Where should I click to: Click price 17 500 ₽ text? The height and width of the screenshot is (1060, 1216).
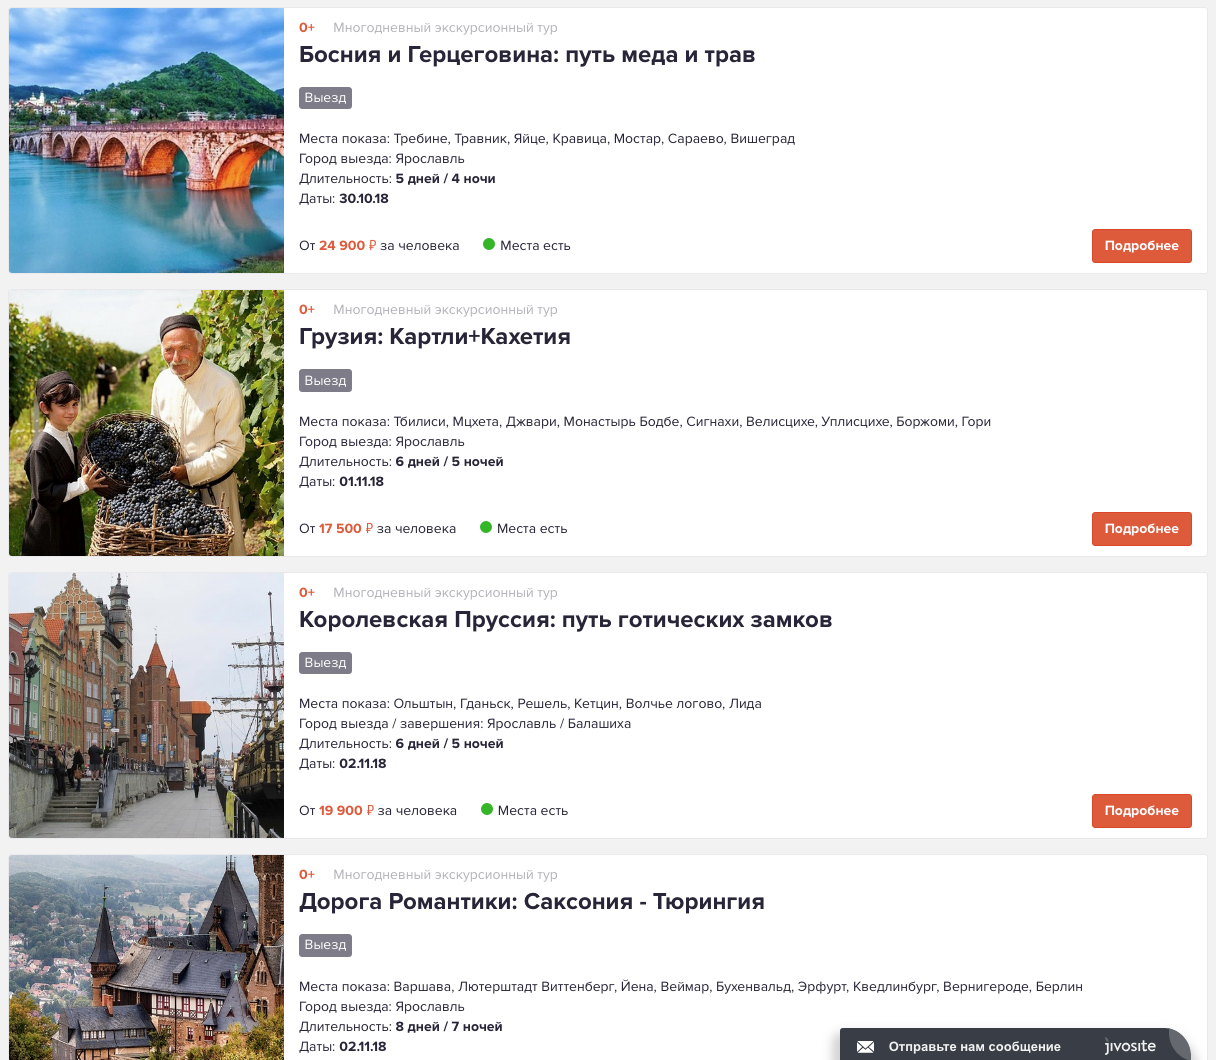coord(346,529)
